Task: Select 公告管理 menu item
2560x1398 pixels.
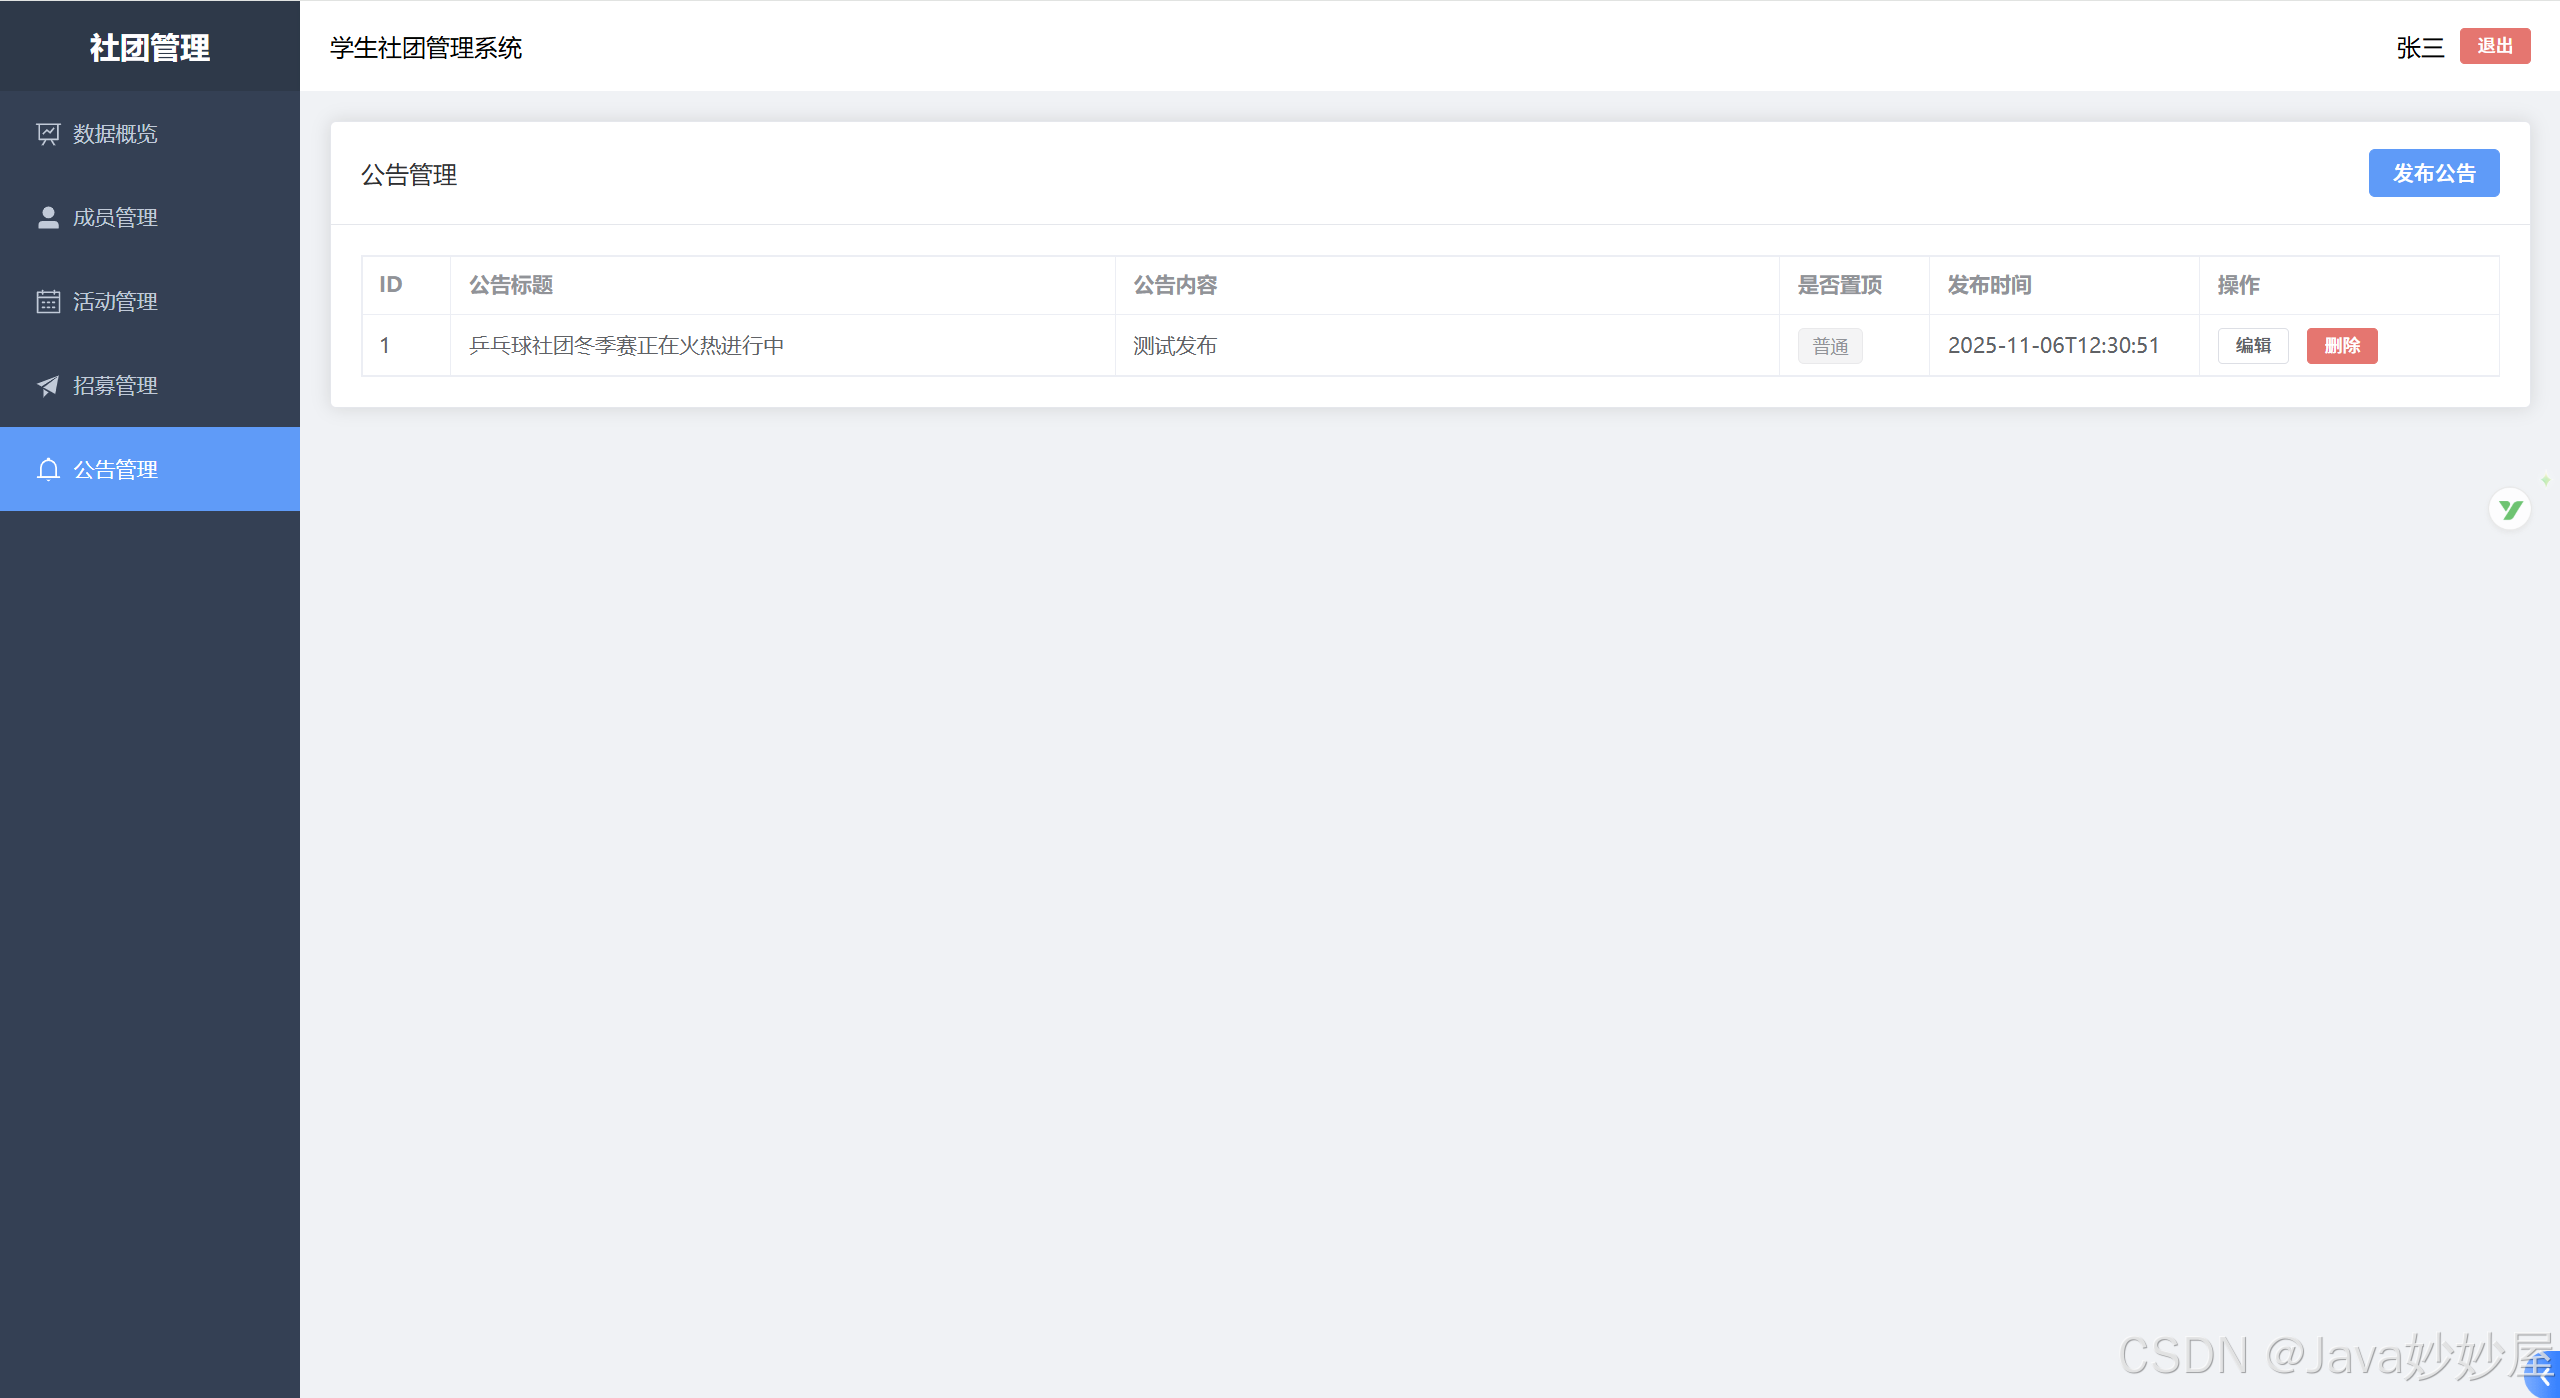Action: [x=150, y=469]
